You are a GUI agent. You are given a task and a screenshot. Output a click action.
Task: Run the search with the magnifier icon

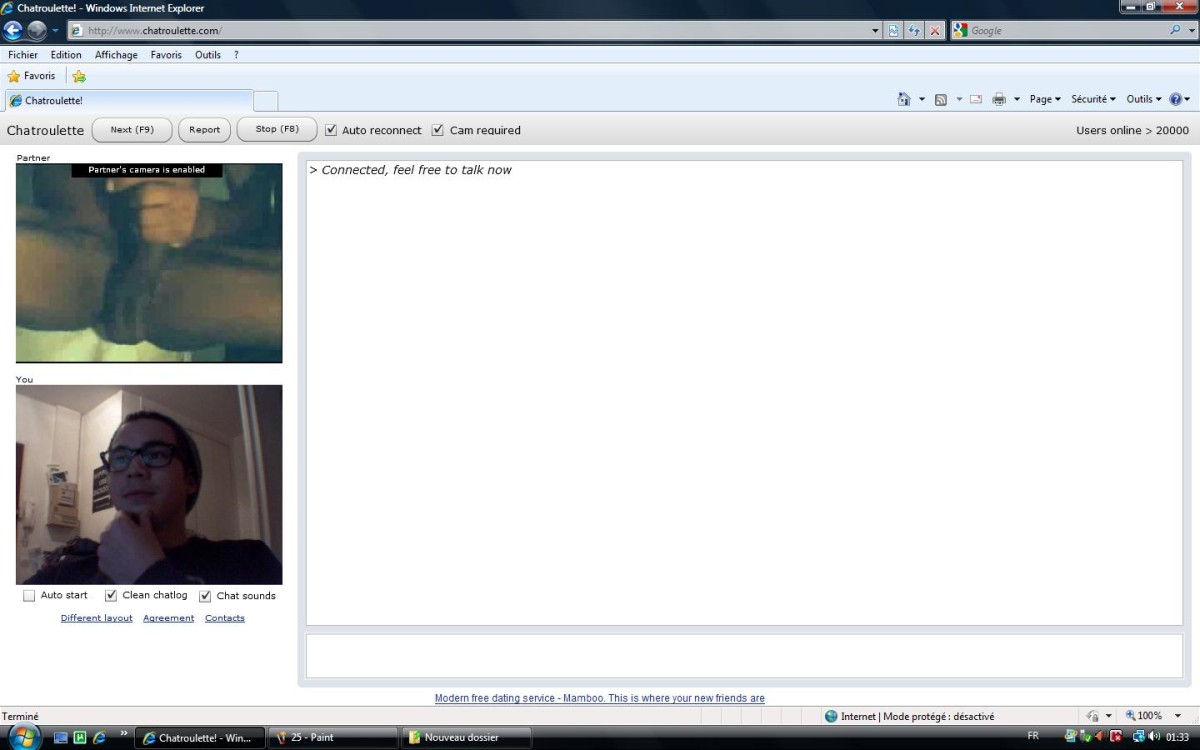click(x=1175, y=31)
